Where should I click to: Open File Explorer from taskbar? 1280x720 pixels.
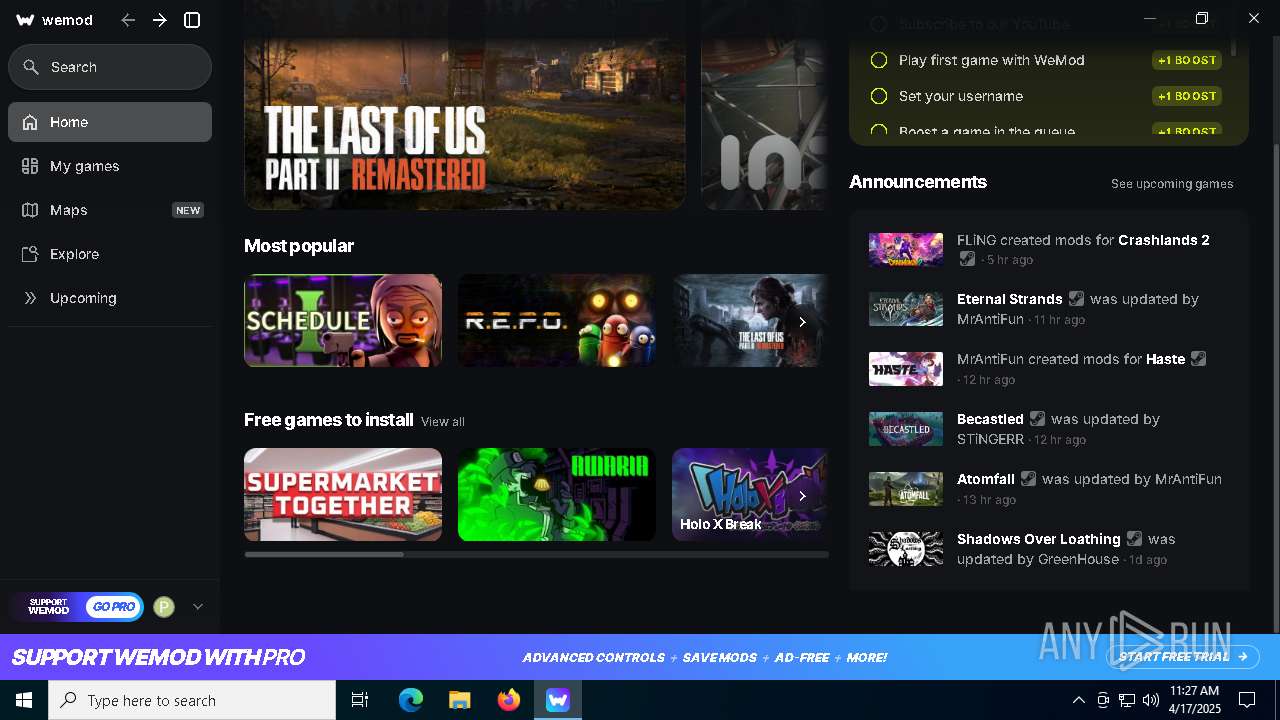click(x=460, y=700)
